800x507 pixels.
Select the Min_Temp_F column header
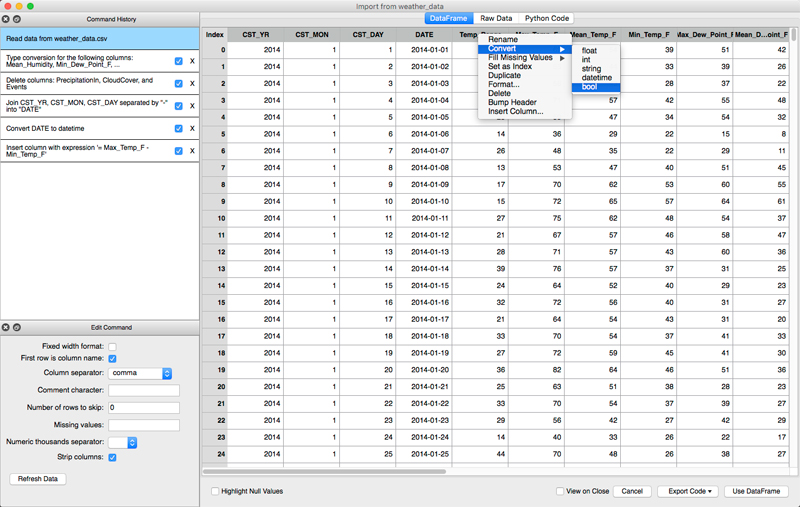click(648, 35)
